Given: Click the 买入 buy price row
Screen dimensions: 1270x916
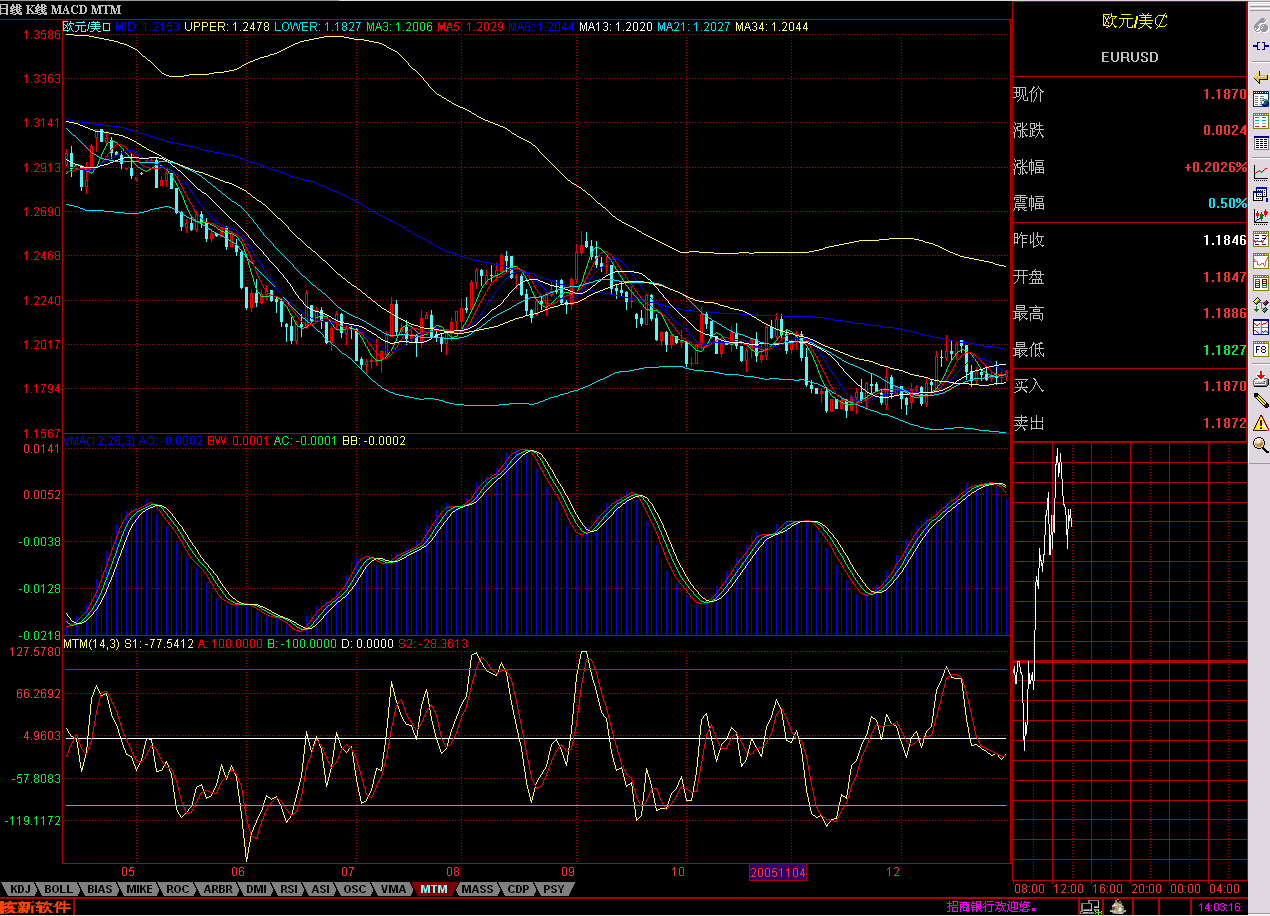Looking at the screenshot, I should [1130, 386].
